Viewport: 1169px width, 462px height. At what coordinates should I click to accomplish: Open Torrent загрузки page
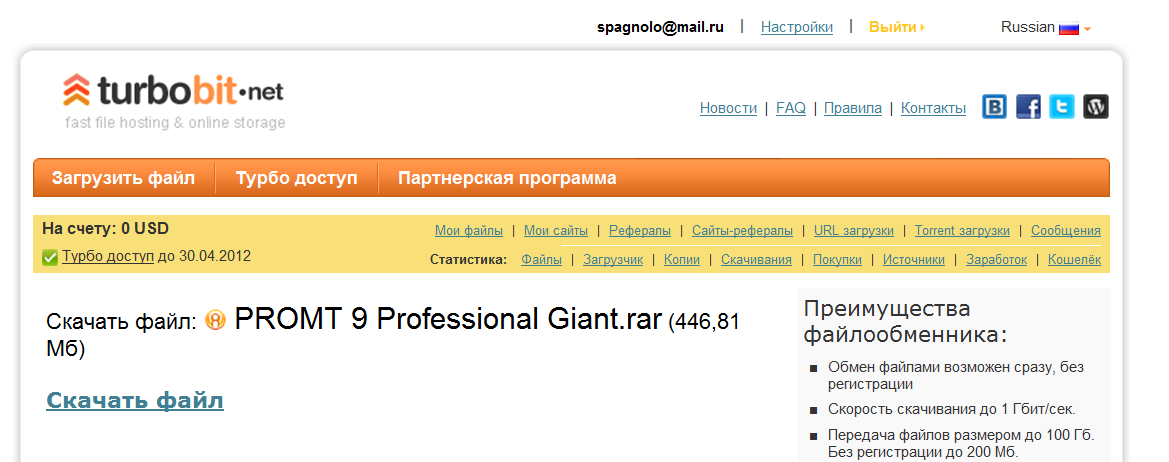(962, 231)
